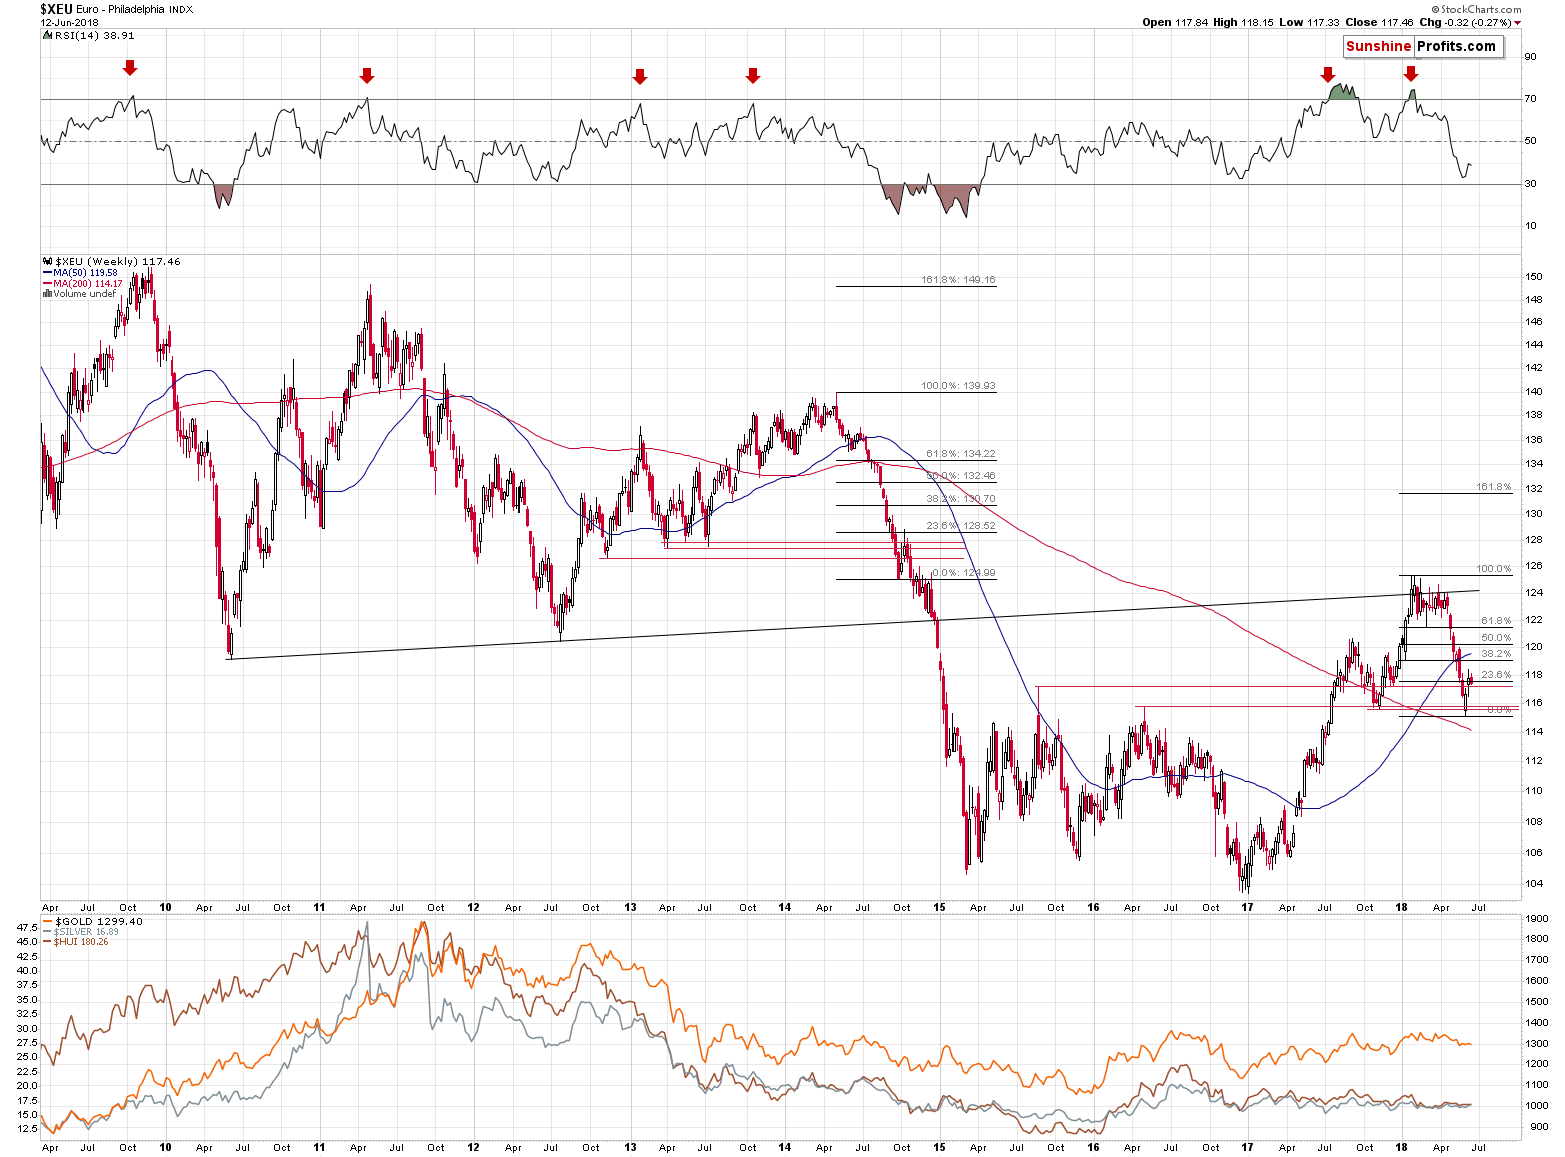The height and width of the screenshot is (1157, 1565).
Task: Click the $SILVER 16.89 legend text
Action: click(85, 932)
